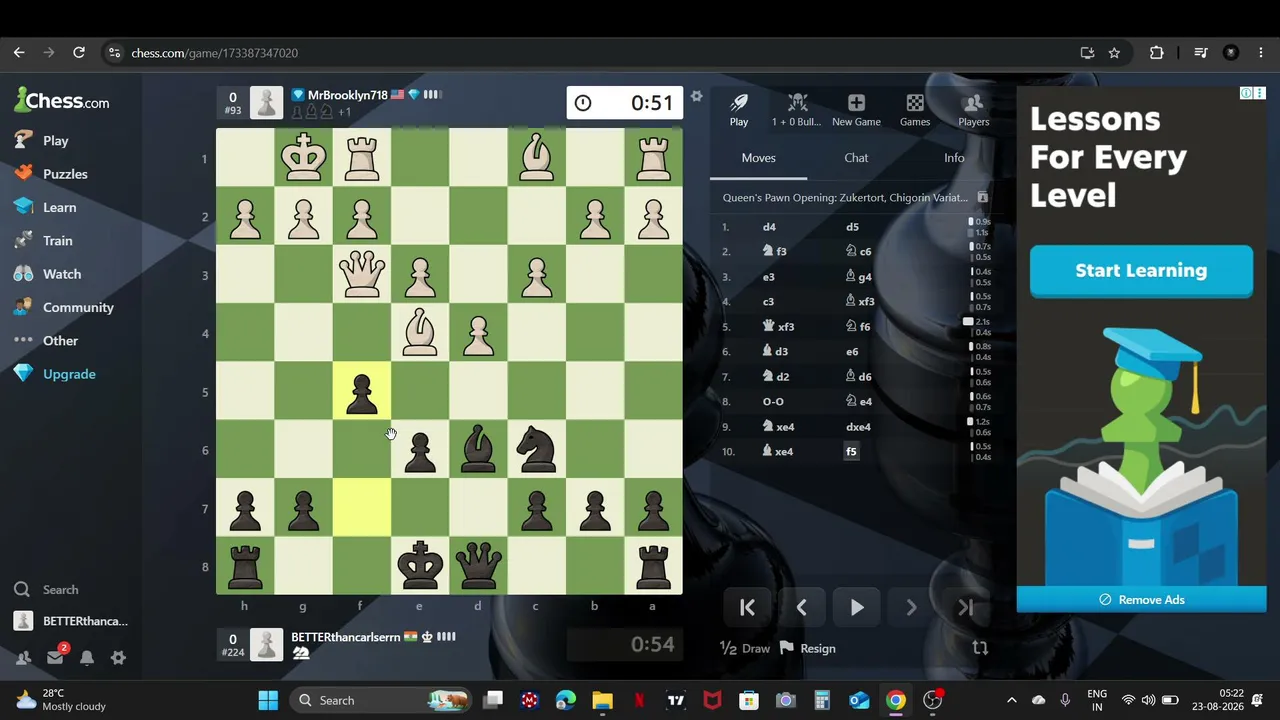Bookmark this page with the star

[x=1114, y=53]
